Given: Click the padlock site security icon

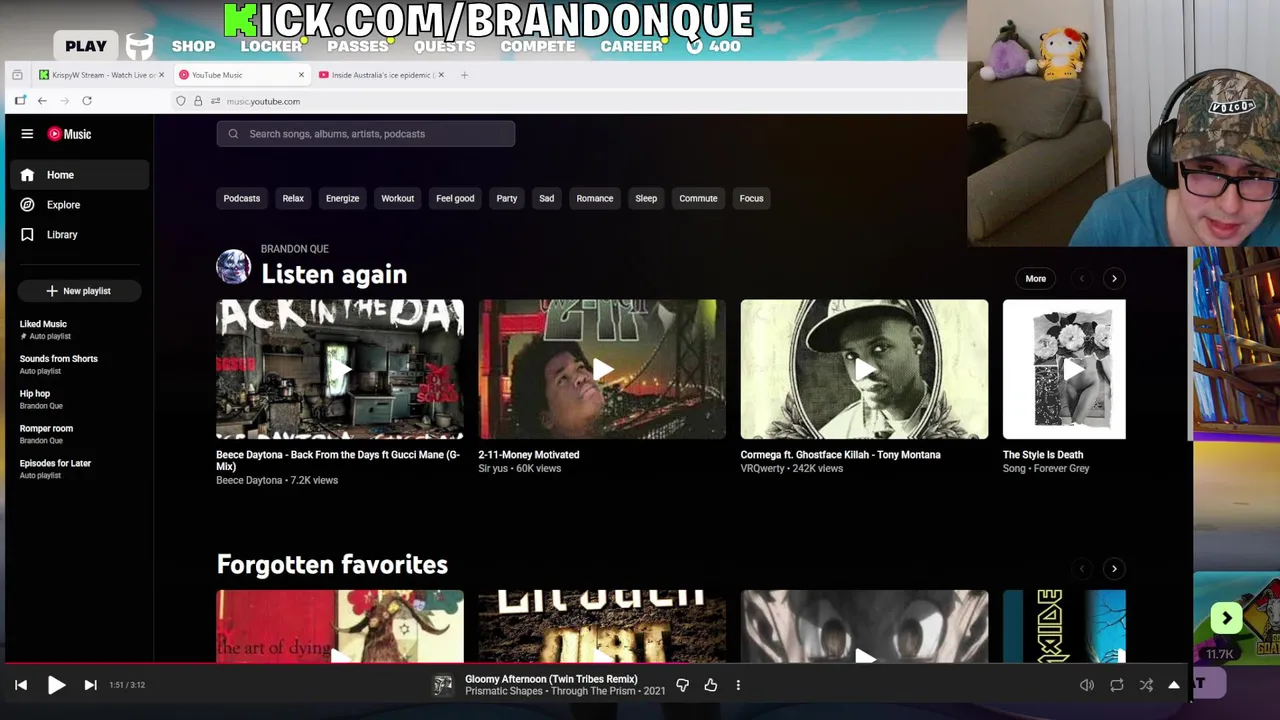Looking at the screenshot, I should (x=198, y=101).
